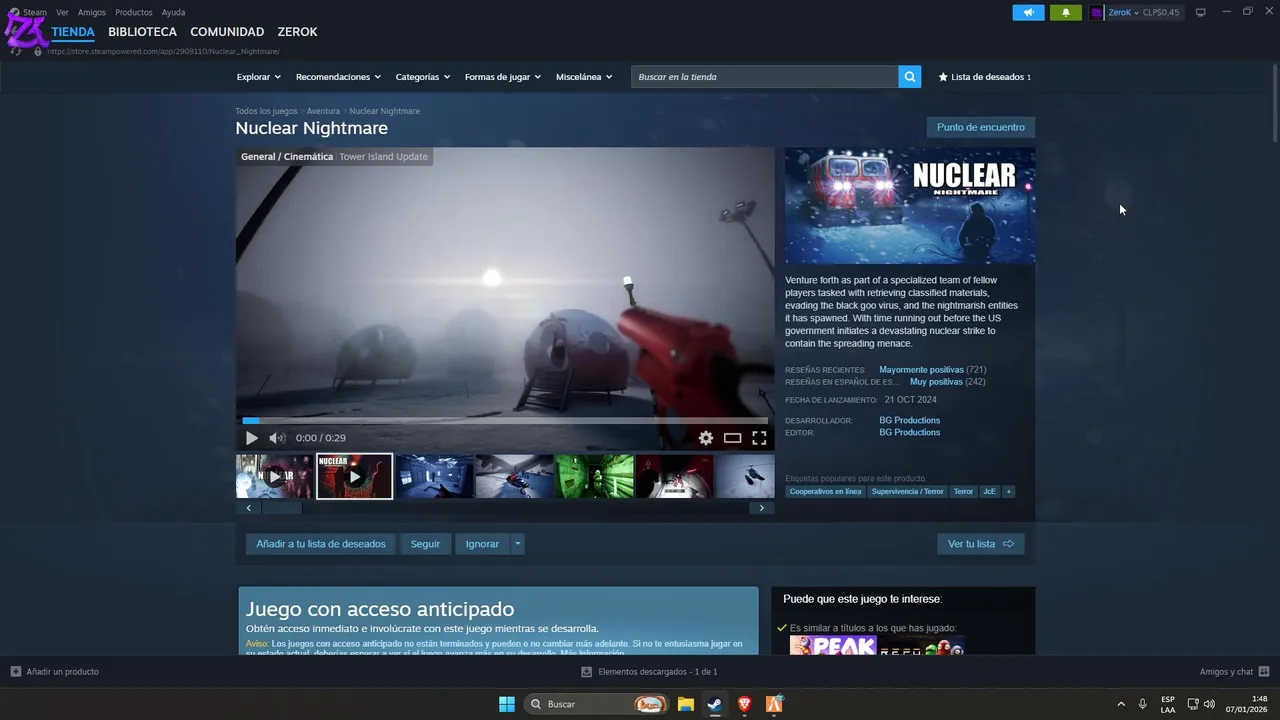This screenshot has width=1280, height=720.
Task: Switch to the COMUNIDAD tab
Action: click(x=227, y=32)
